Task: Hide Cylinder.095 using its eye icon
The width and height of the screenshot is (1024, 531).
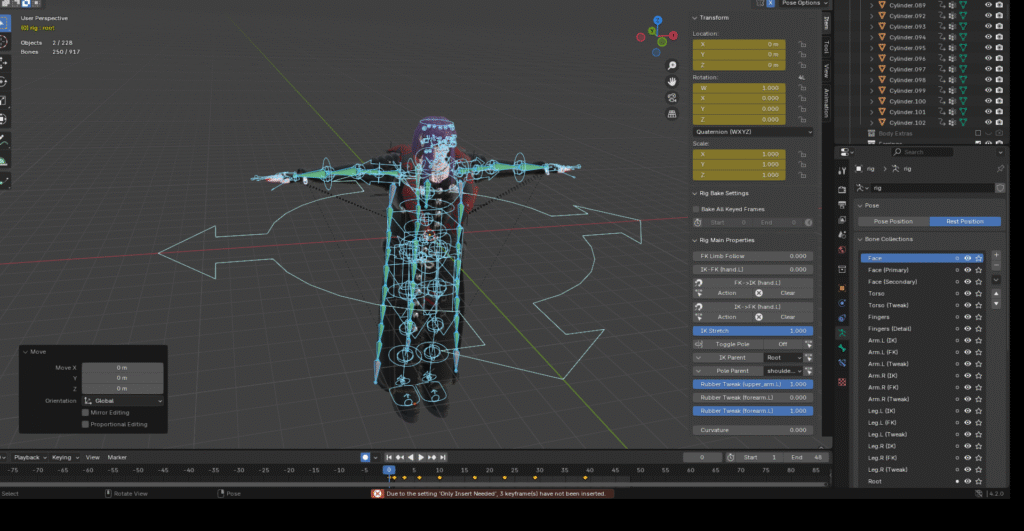Action: pos(988,48)
